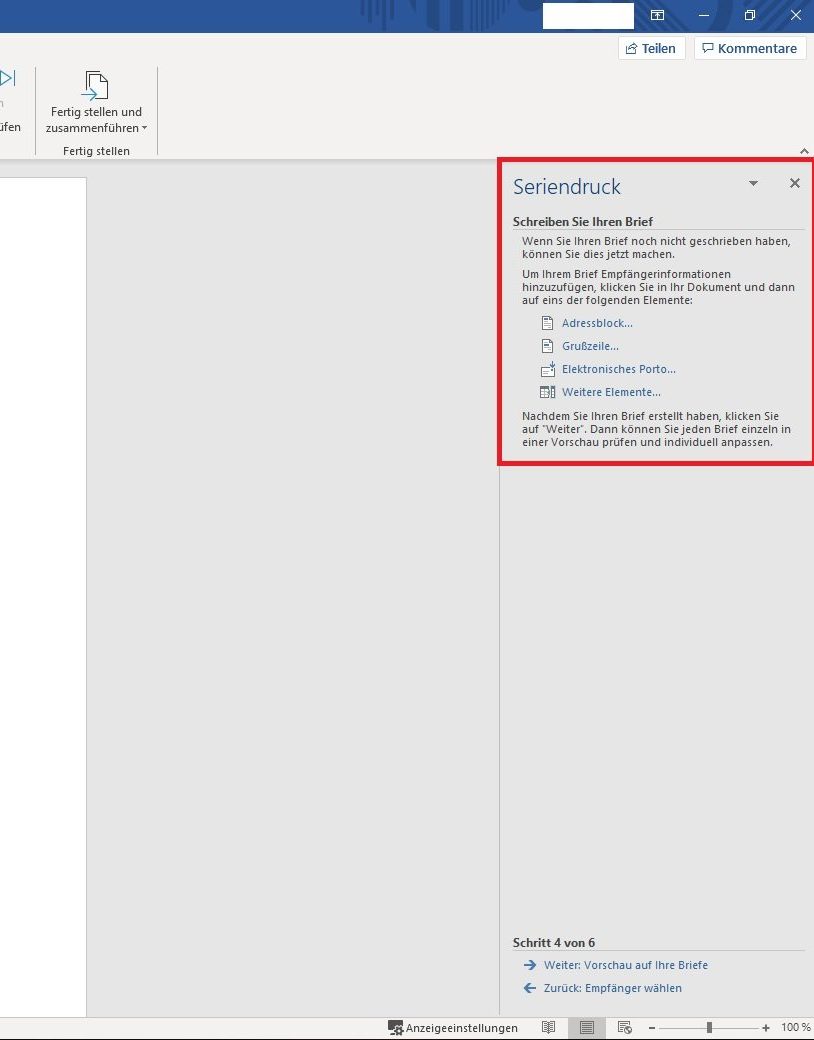Image resolution: width=814 pixels, height=1040 pixels.
Task: Open Weitere Elemente link
Action: click(611, 392)
